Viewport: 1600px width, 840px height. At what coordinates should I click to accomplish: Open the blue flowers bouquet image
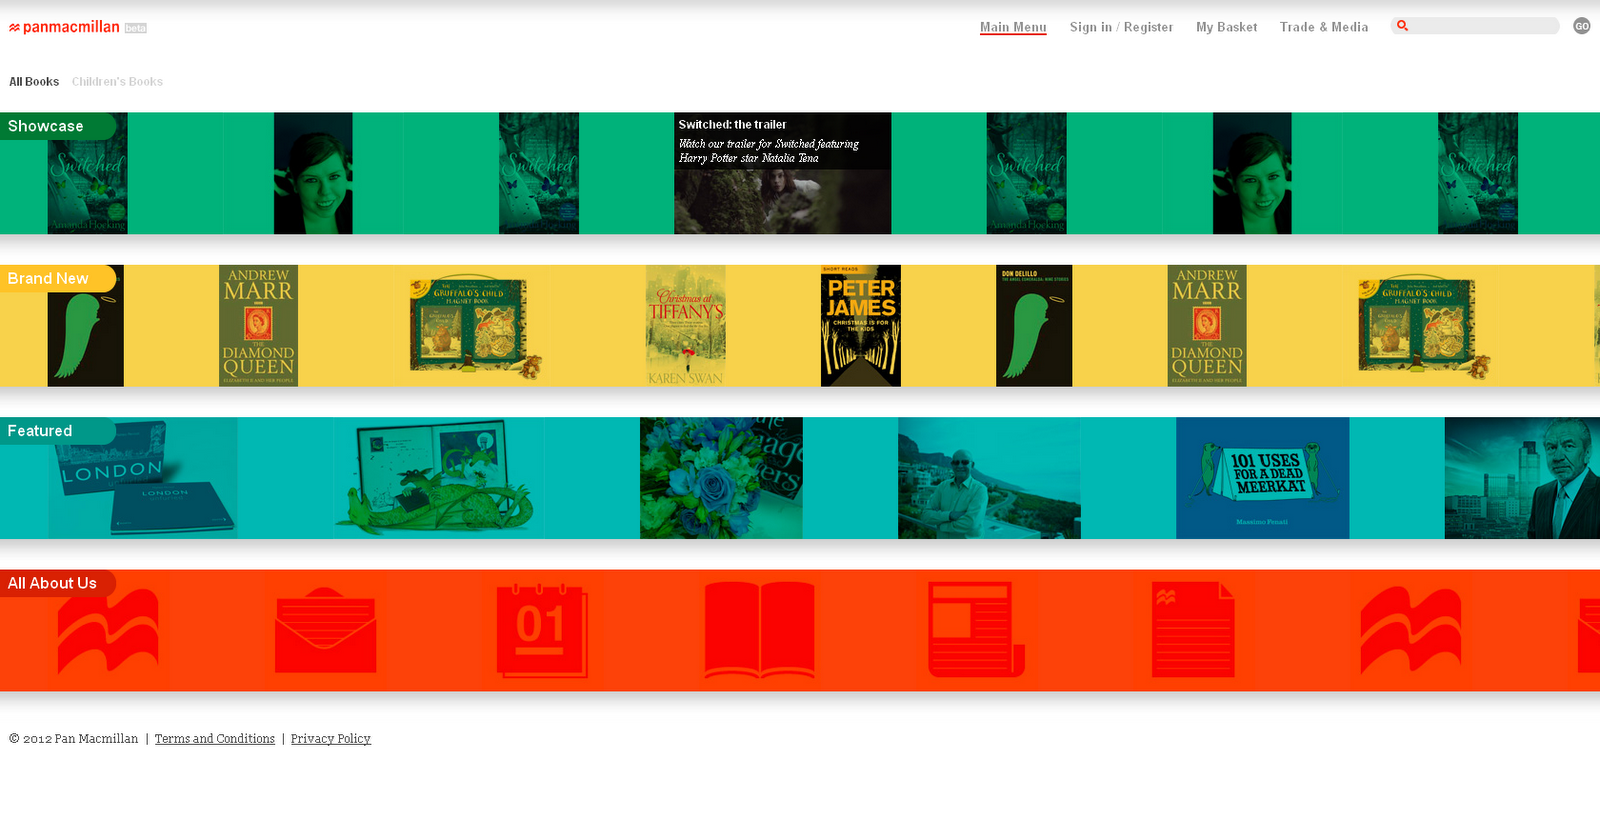[721, 478]
